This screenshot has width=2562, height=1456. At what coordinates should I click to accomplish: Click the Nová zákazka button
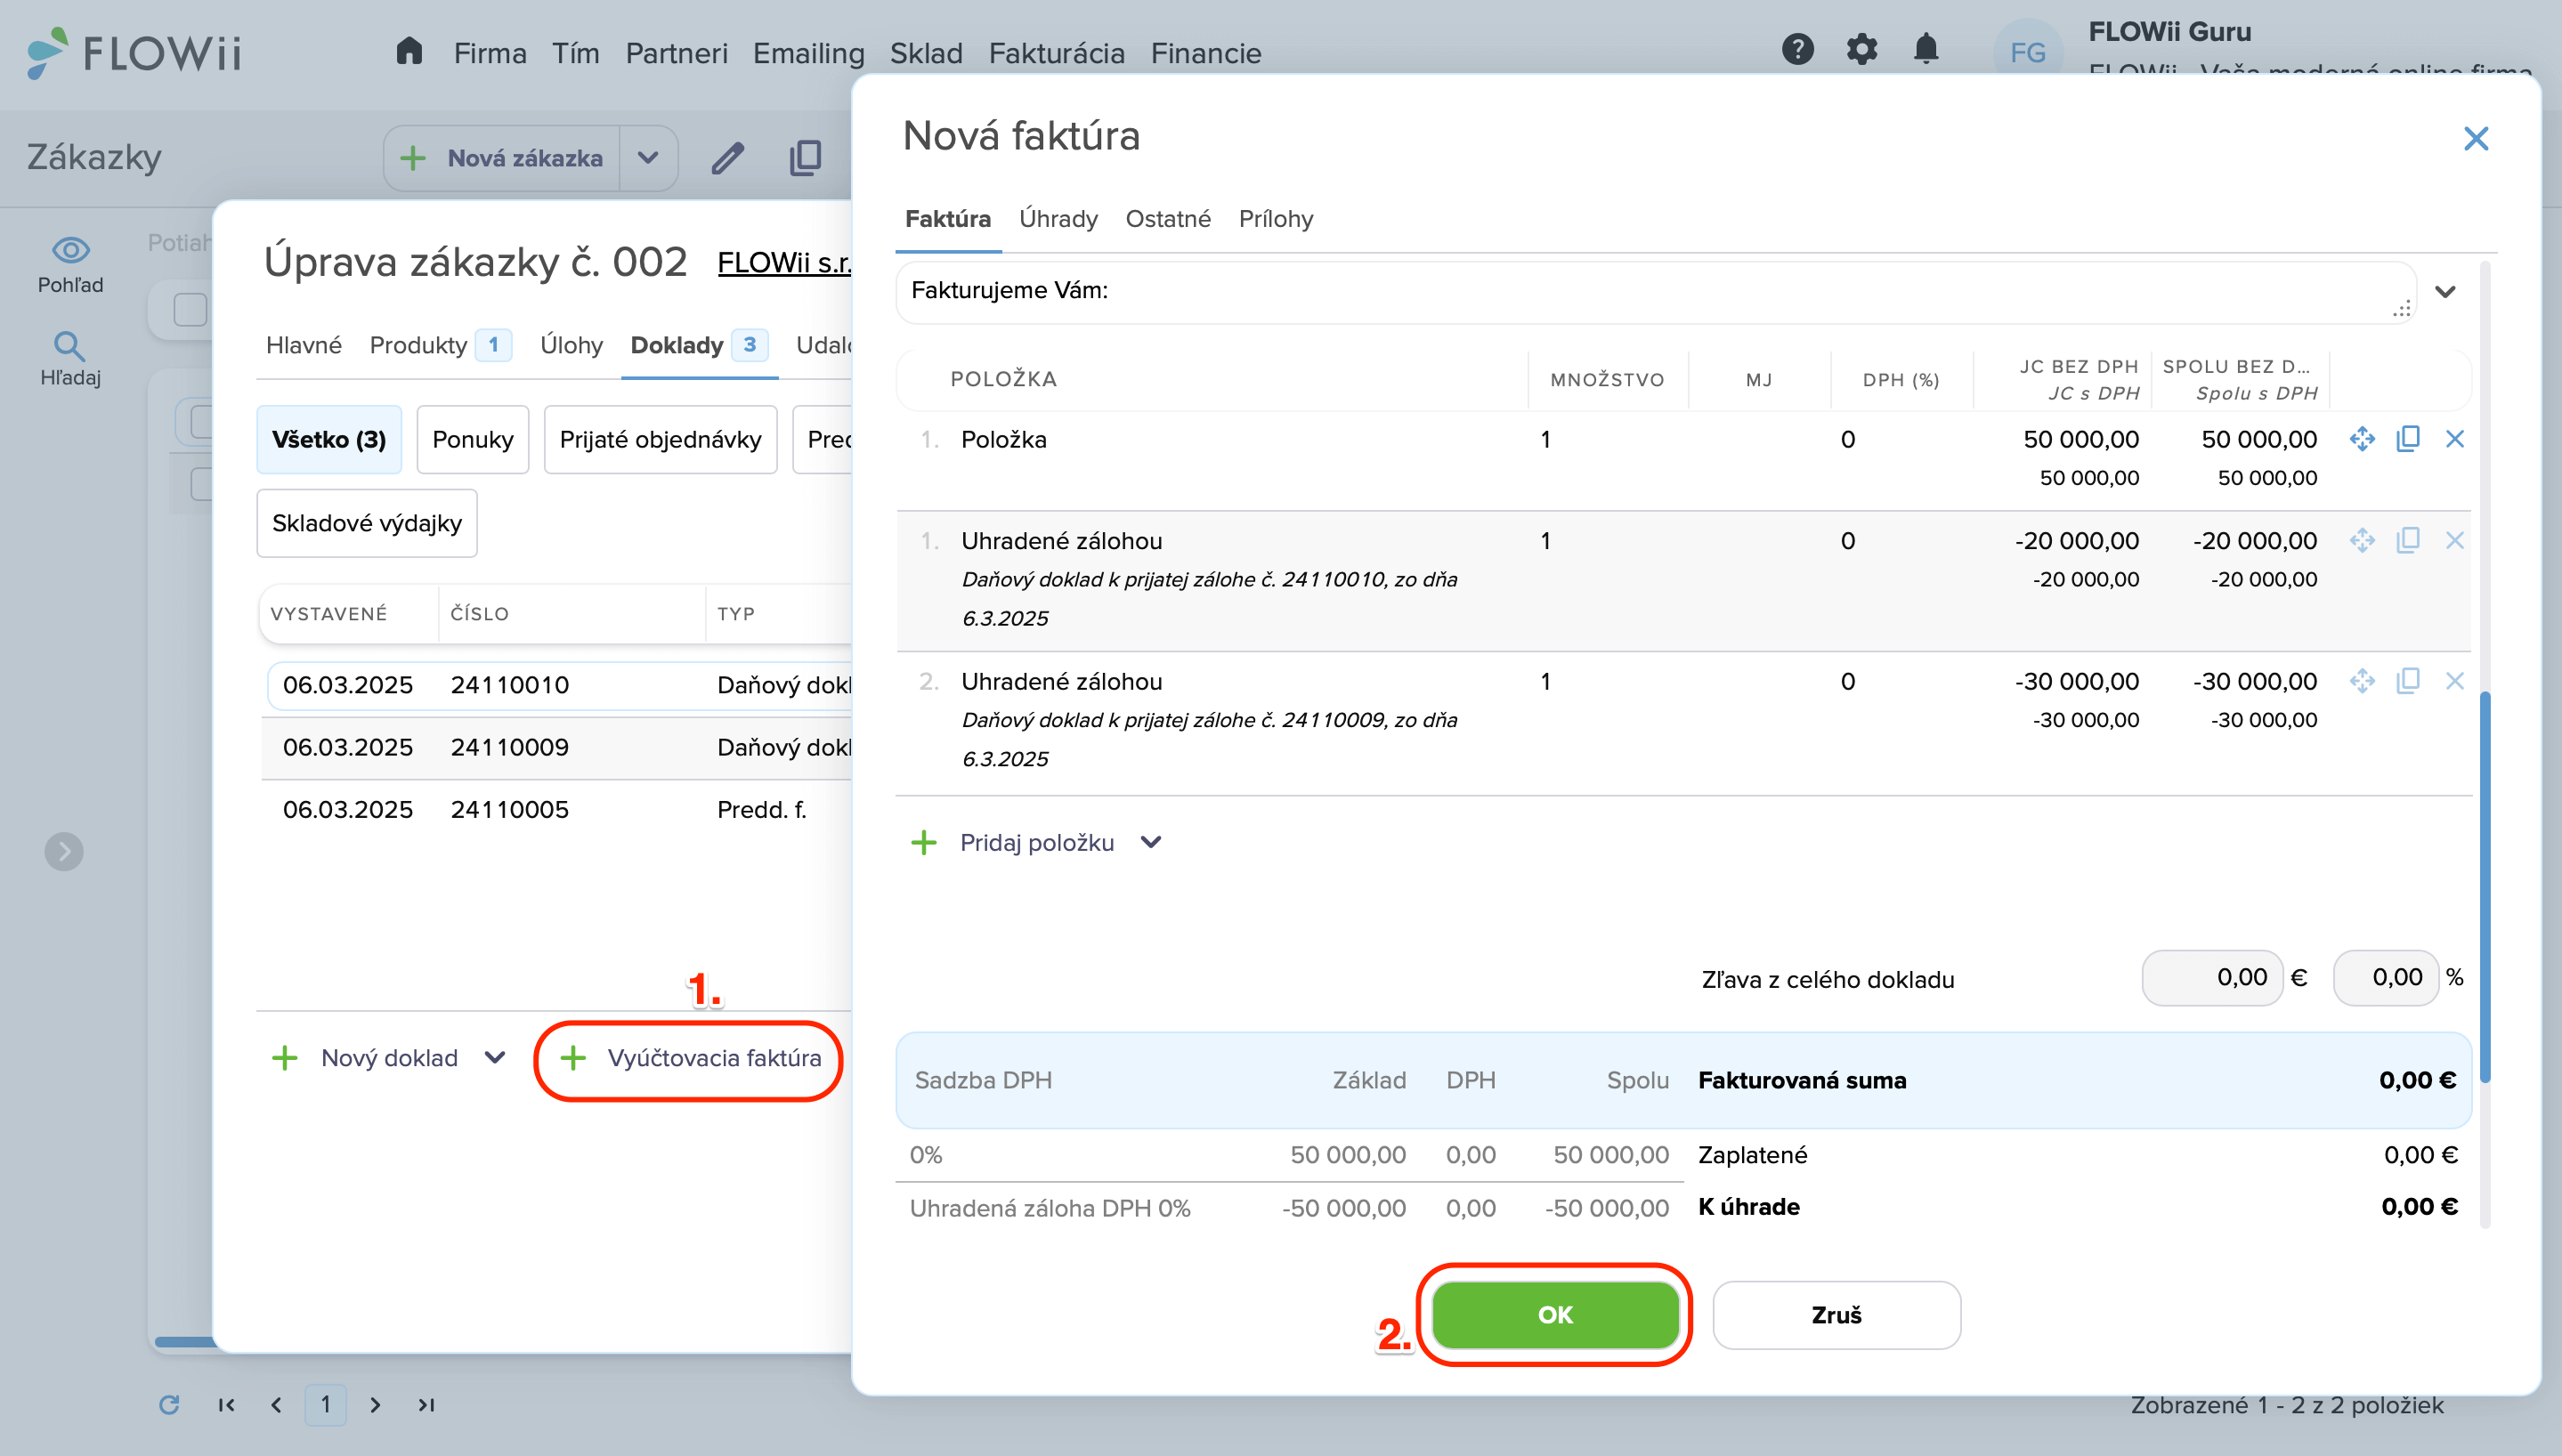[502, 158]
